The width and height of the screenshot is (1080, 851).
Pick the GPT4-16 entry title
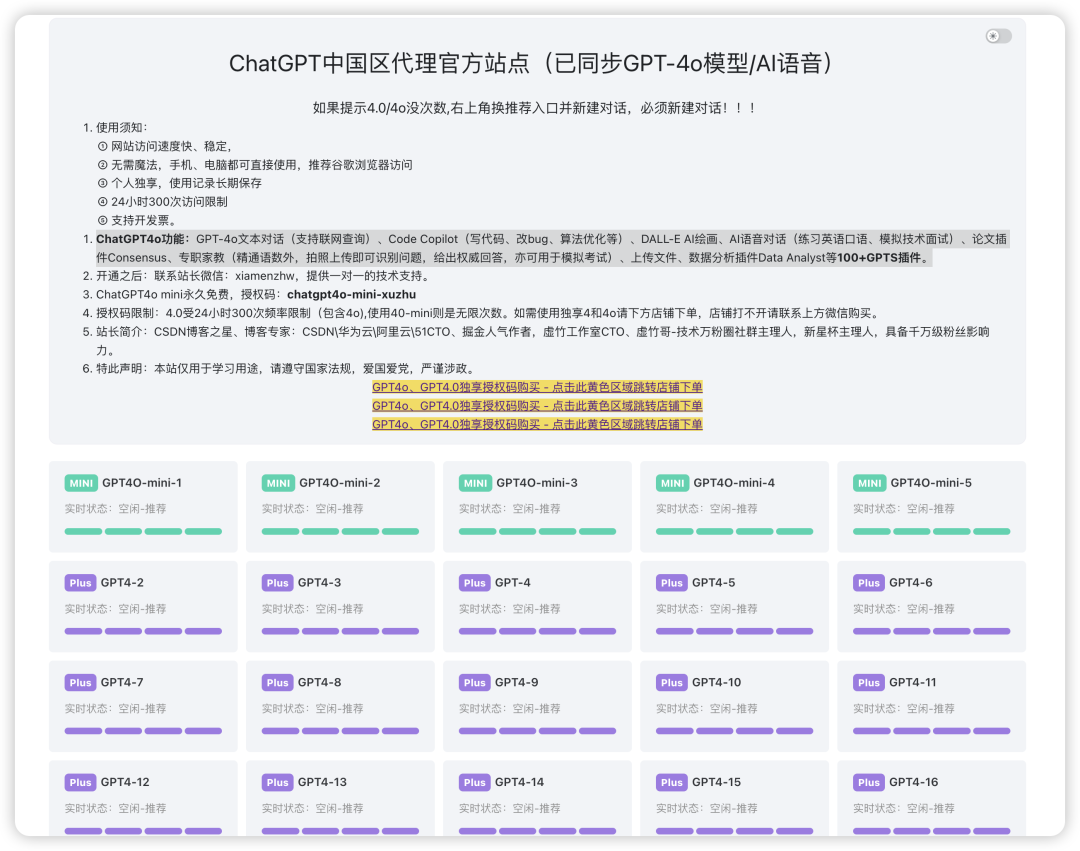click(913, 783)
